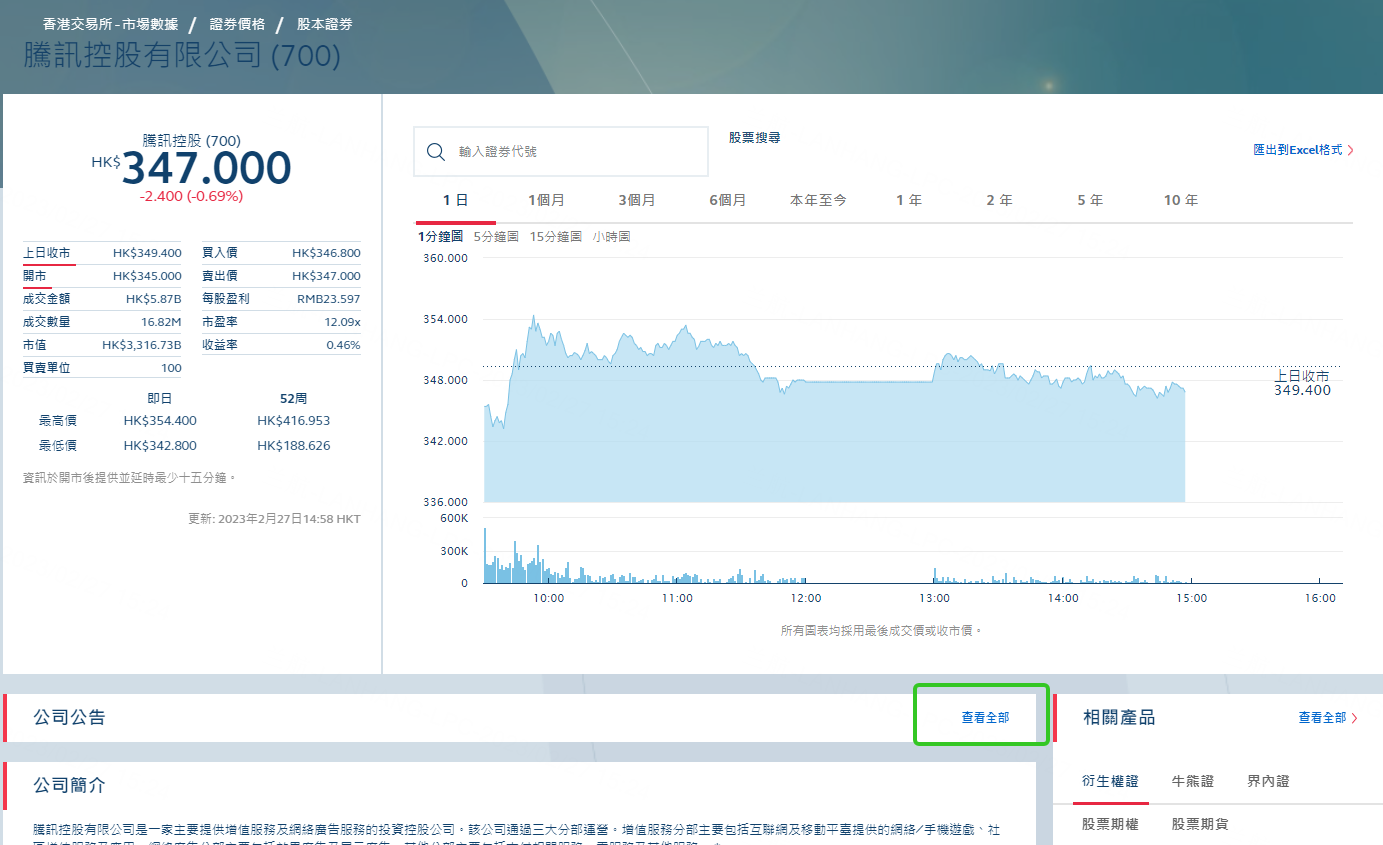This screenshot has width=1383, height=845.
Task: Select the 10年 chart range tab
Action: tap(1181, 200)
